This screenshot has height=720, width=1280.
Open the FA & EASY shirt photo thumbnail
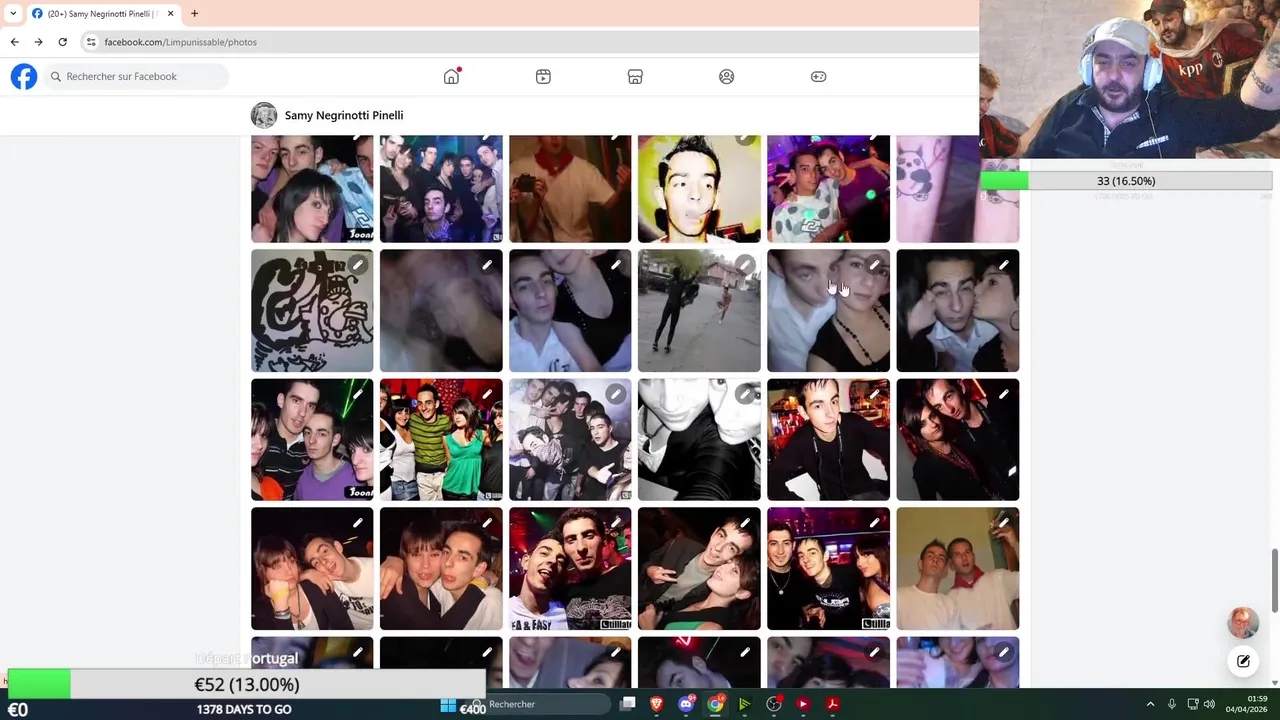(x=570, y=568)
